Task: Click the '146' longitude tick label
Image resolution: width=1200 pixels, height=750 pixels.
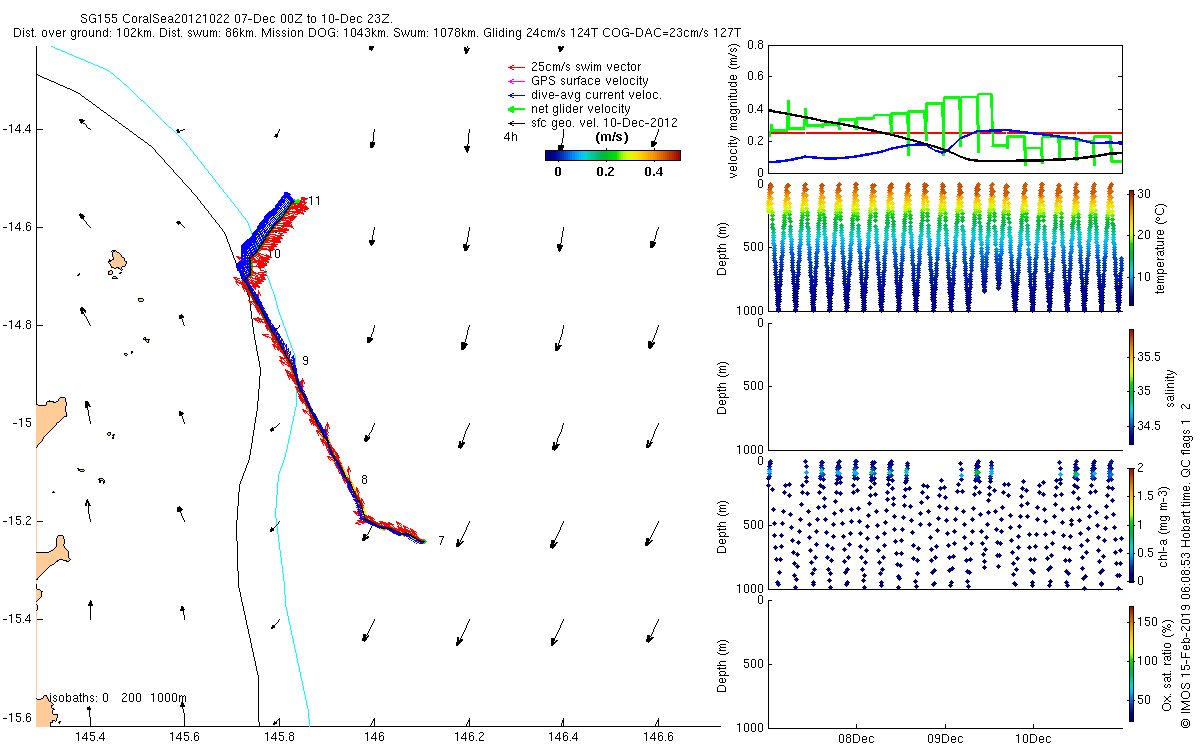Action: [x=374, y=737]
